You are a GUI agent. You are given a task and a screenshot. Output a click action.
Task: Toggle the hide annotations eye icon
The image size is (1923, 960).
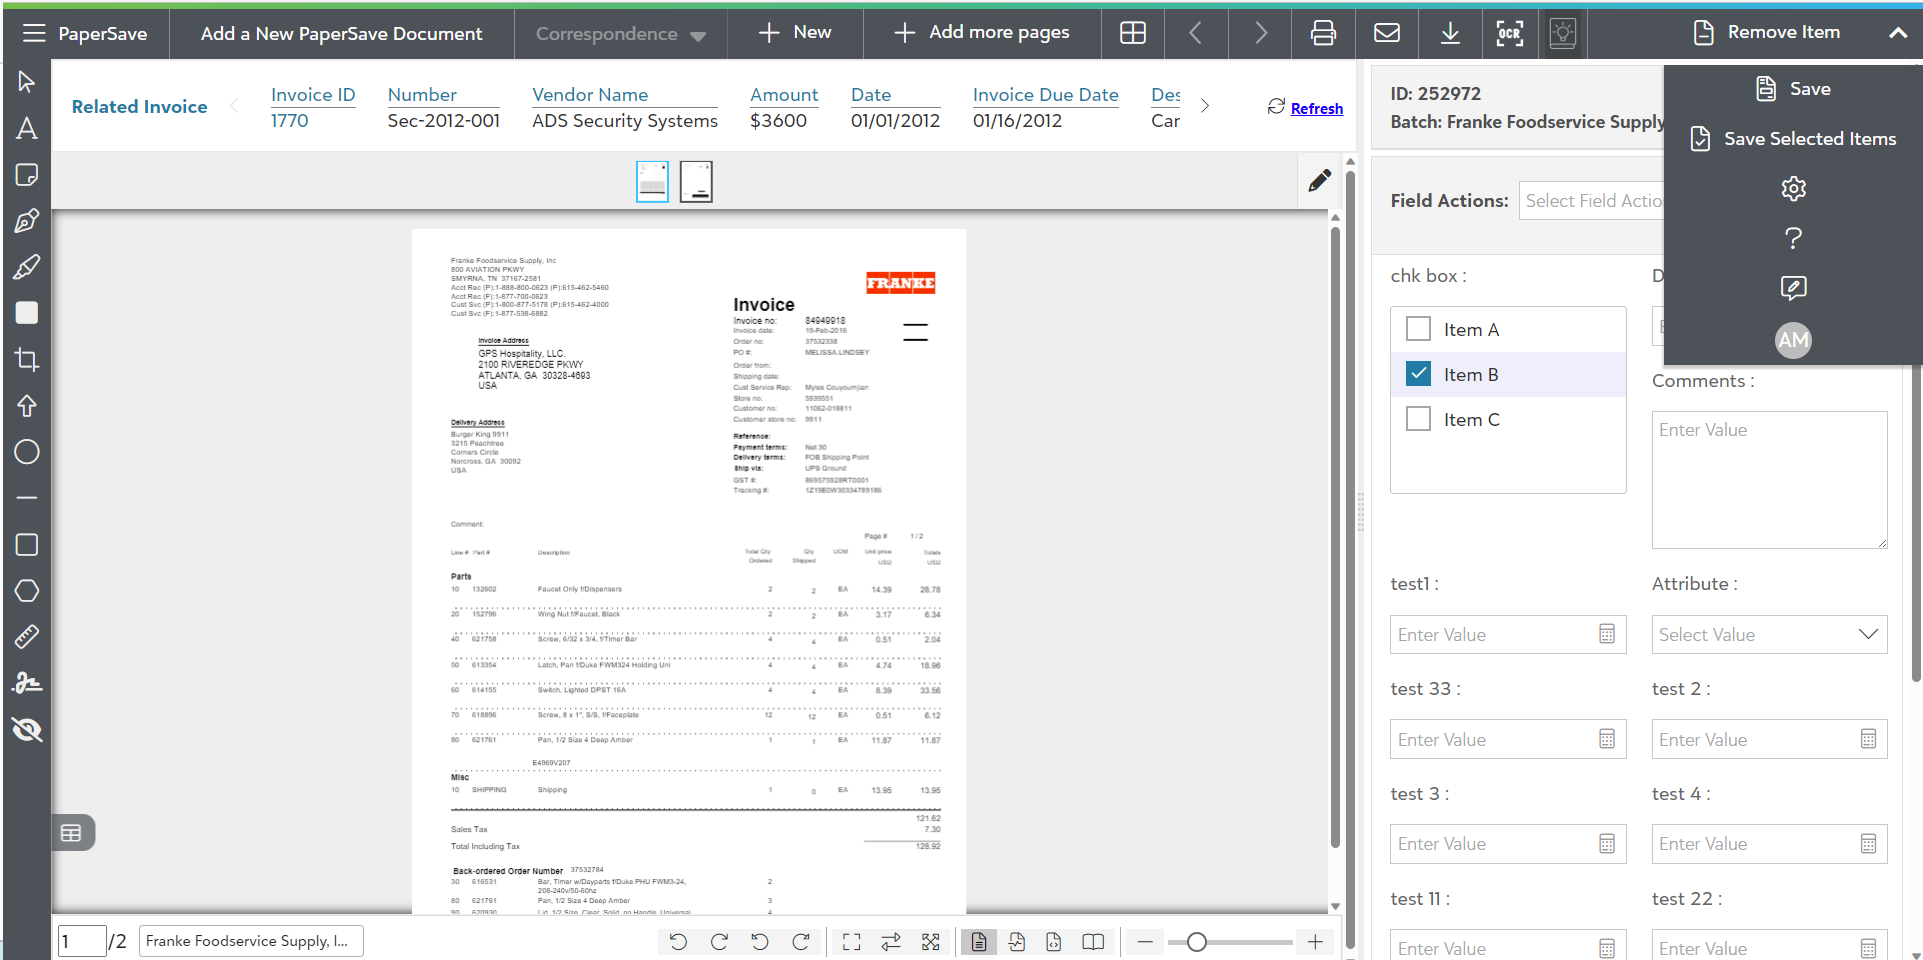click(x=27, y=730)
